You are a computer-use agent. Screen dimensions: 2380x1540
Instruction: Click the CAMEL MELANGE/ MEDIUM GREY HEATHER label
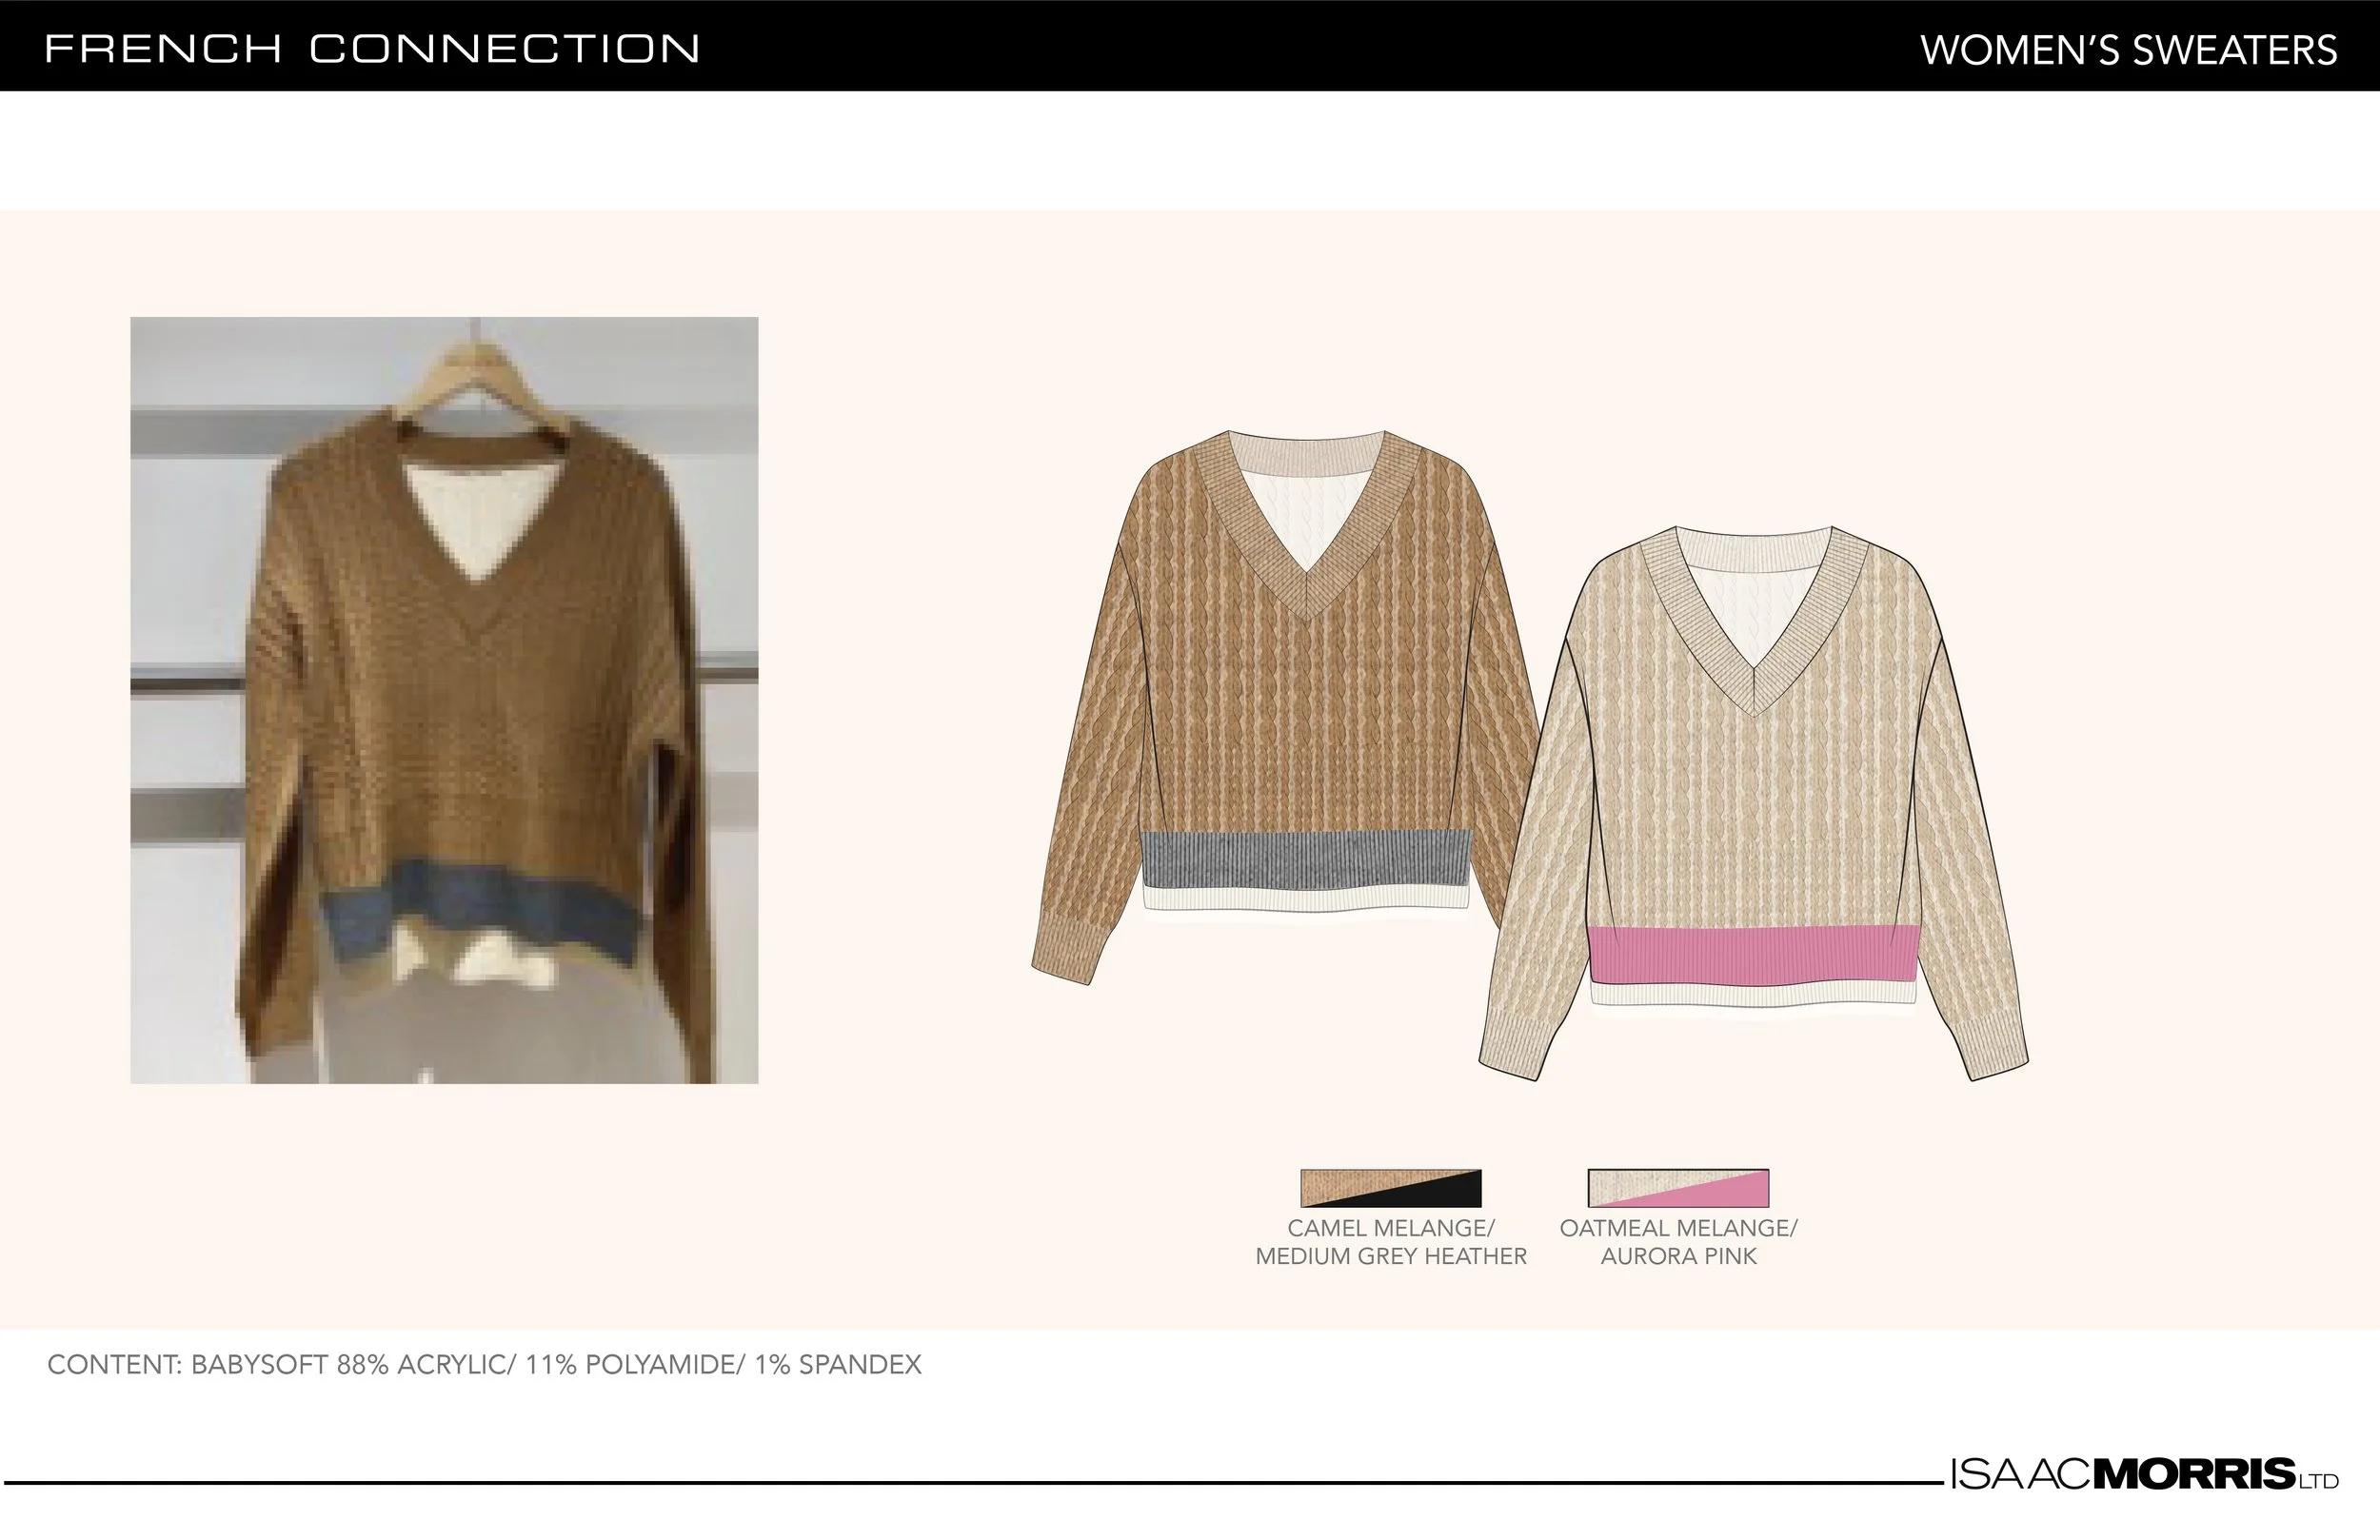1391,1242
